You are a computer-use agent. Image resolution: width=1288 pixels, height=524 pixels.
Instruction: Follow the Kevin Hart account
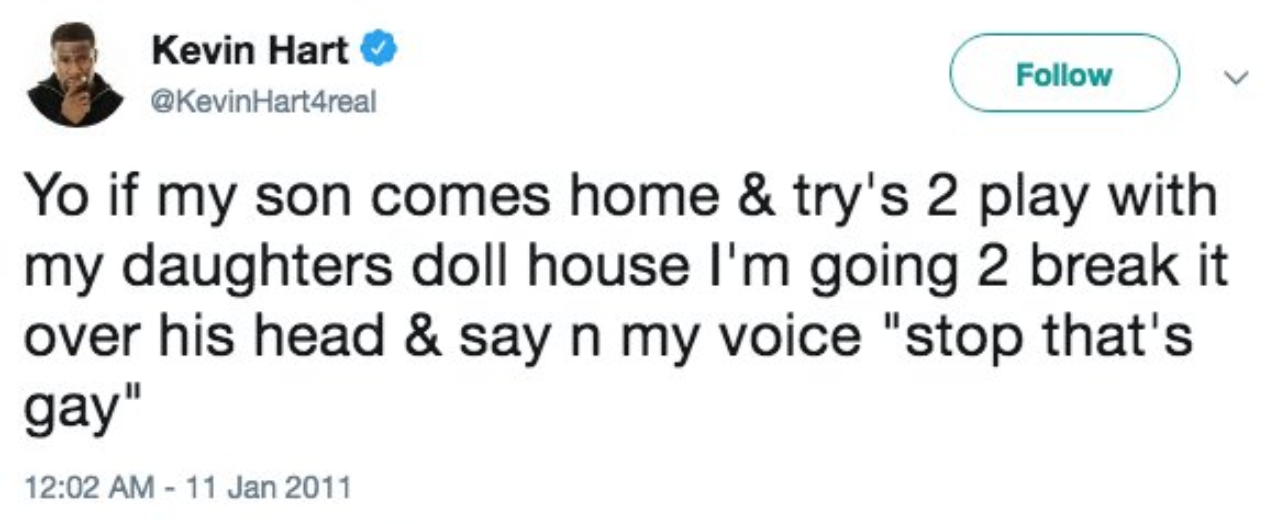[1064, 74]
